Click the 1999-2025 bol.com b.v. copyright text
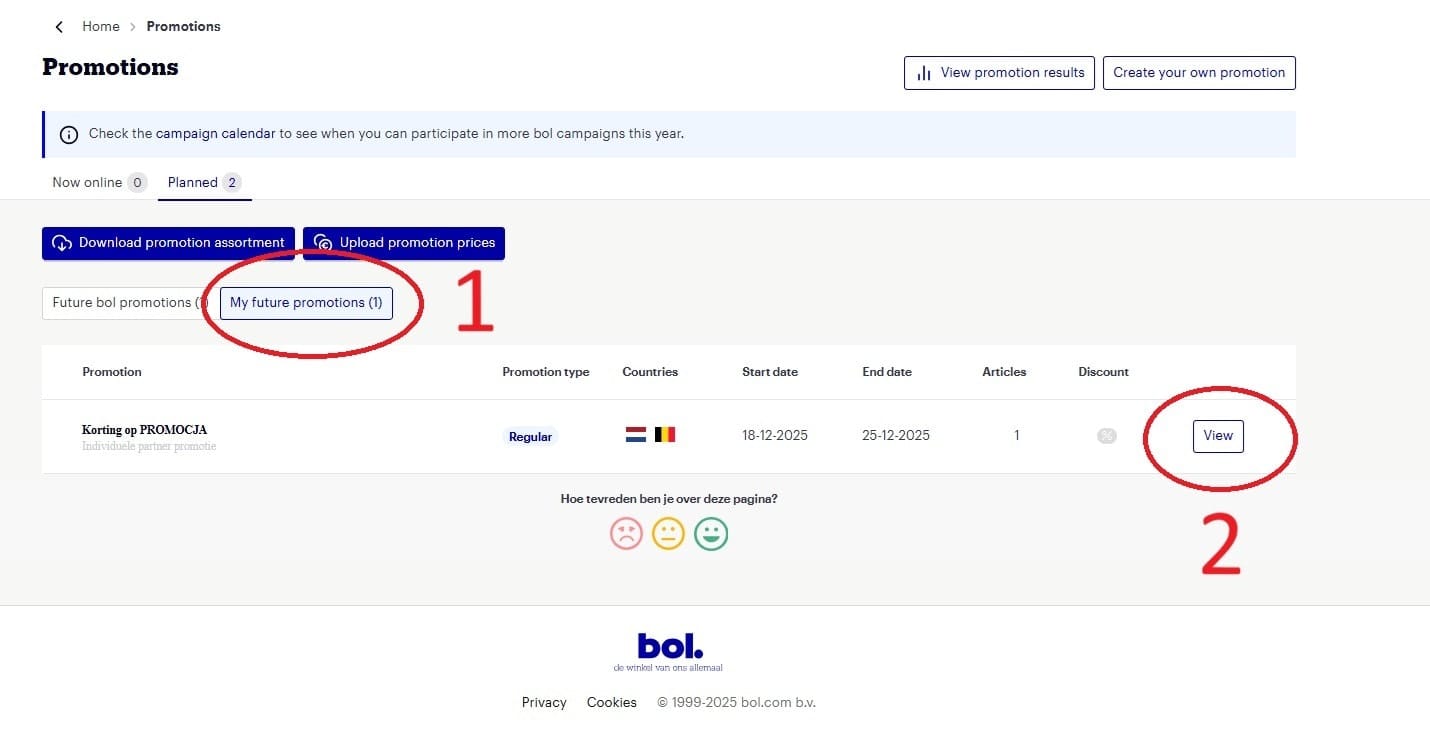Image resolution: width=1430 pixels, height=733 pixels. click(x=736, y=702)
